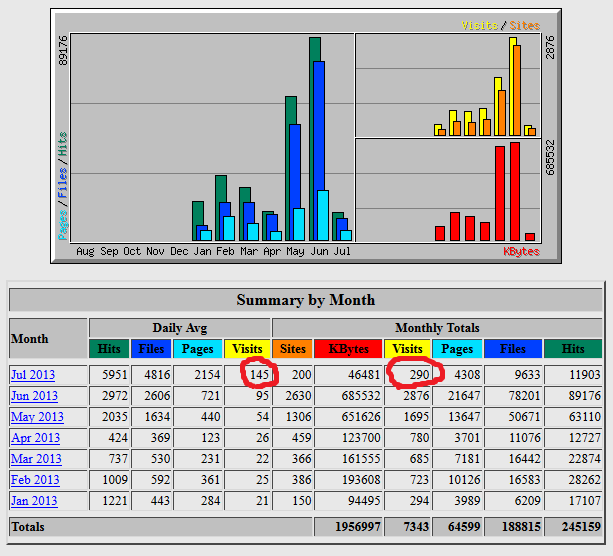
Task: Click the KBytes chart legend label
Action: click(x=521, y=251)
